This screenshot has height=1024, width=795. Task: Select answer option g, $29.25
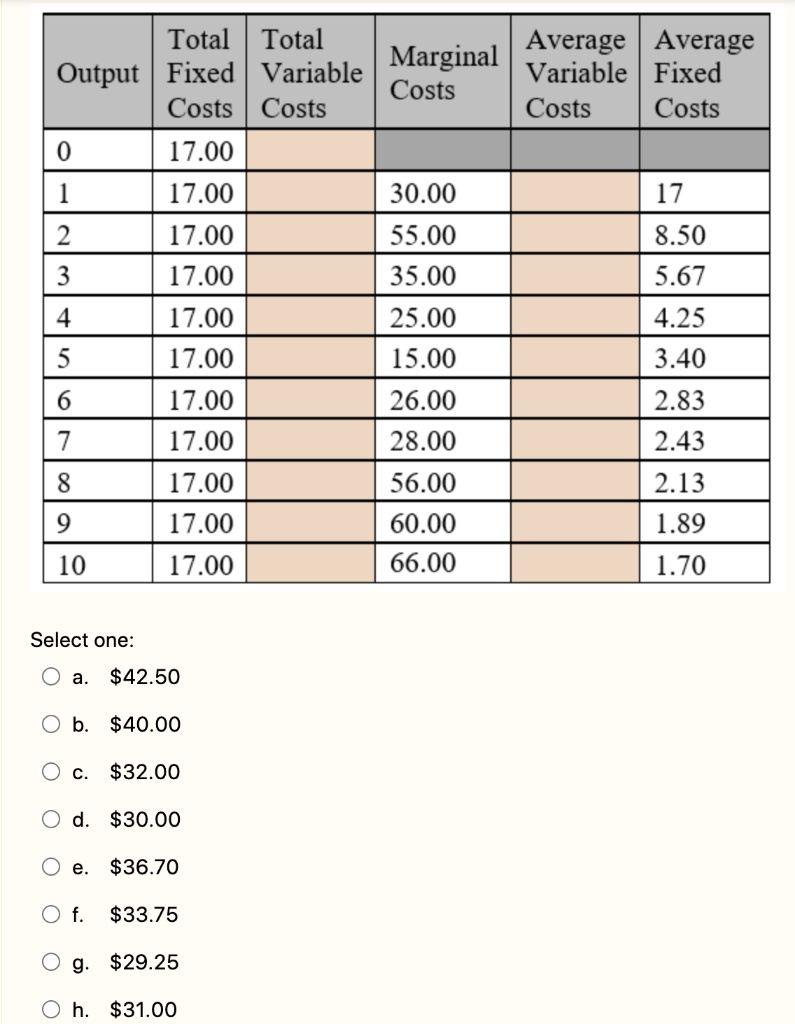point(50,962)
